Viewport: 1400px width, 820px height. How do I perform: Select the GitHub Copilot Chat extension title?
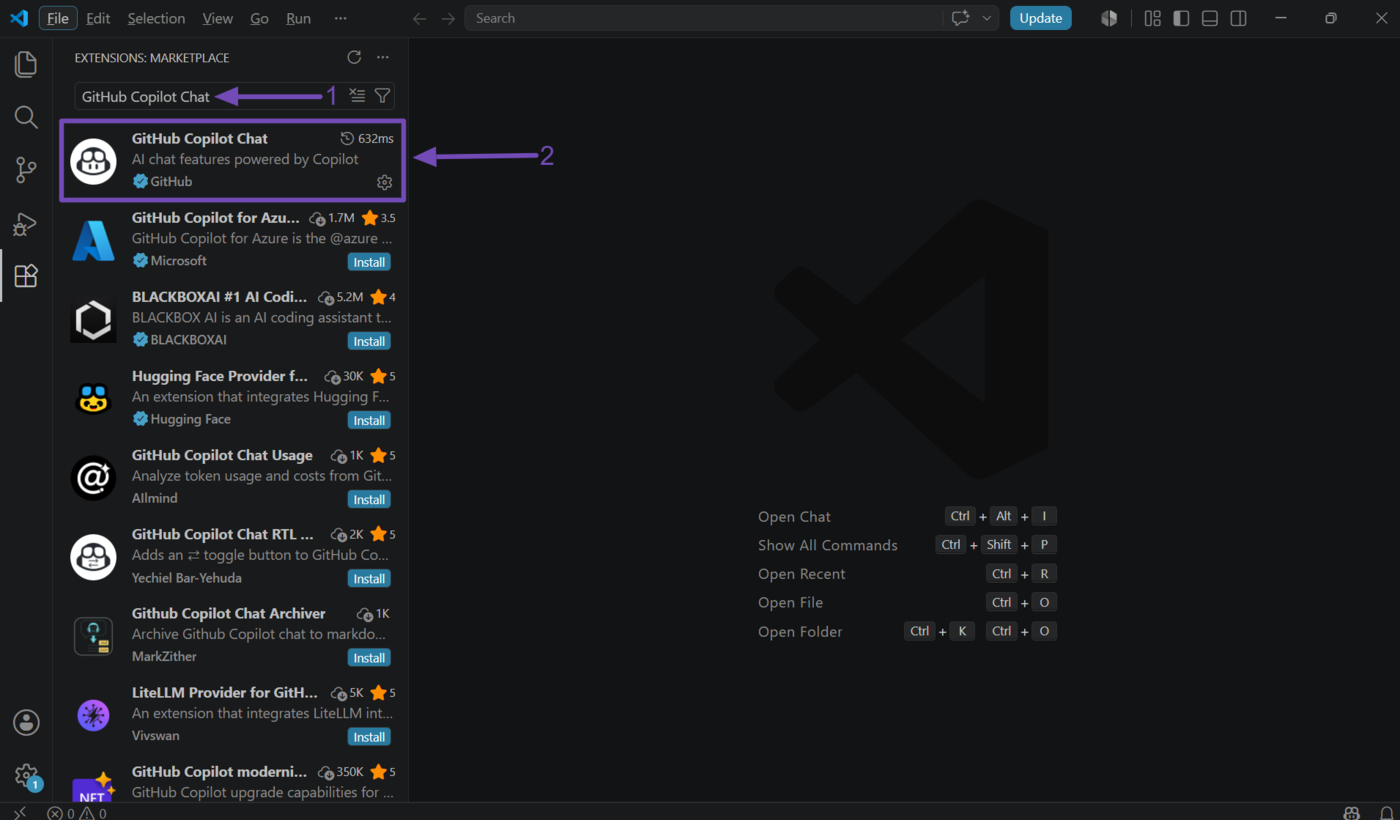coord(200,139)
